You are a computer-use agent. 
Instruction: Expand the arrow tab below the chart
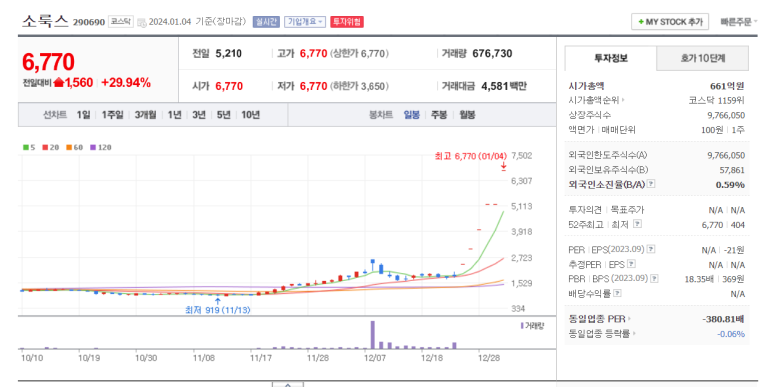288,384
